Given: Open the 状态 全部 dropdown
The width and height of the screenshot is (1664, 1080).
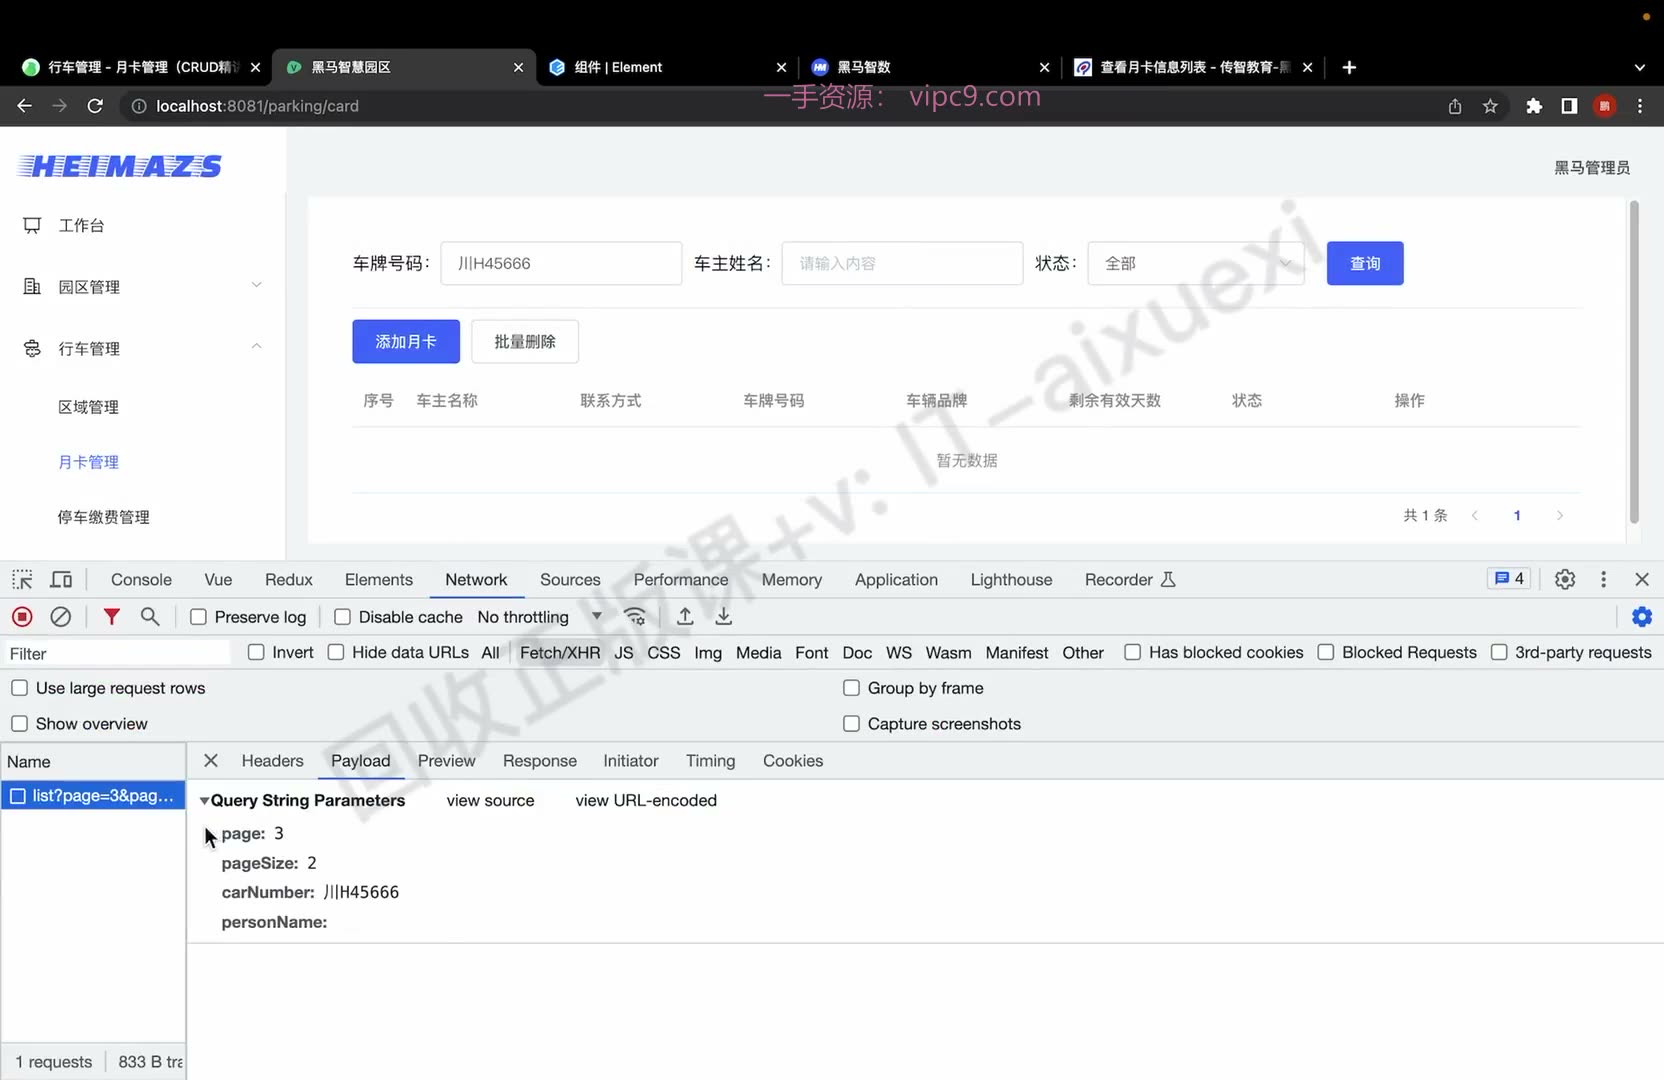Looking at the screenshot, I should [1196, 264].
